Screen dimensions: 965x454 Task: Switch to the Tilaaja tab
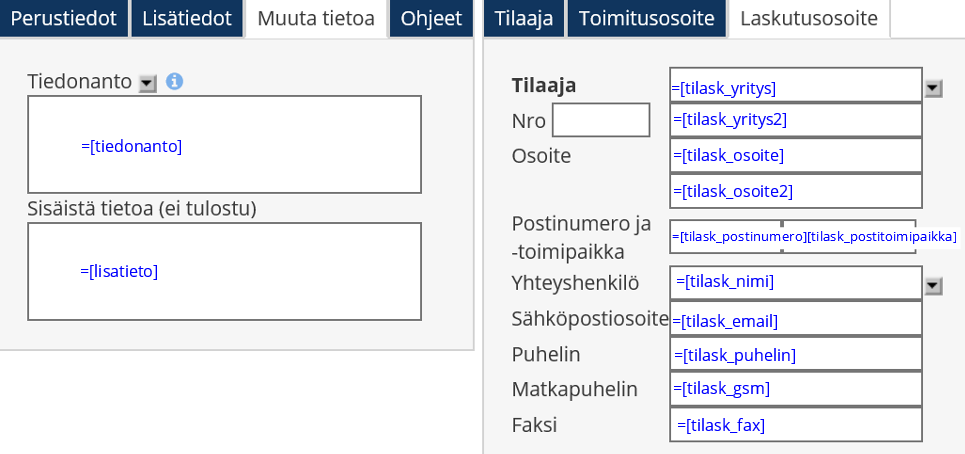coord(524,18)
